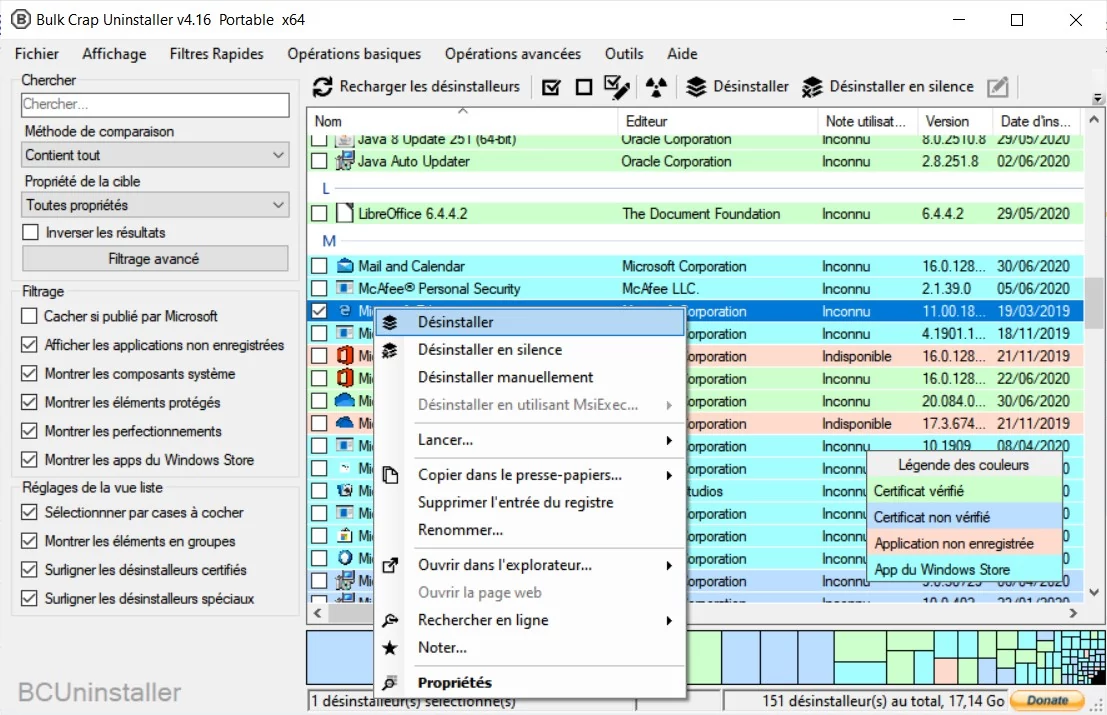Click the Ouvrir dans l'explorateur external-link icon
This screenshot has width=1107, height=715.
point(390,565)
